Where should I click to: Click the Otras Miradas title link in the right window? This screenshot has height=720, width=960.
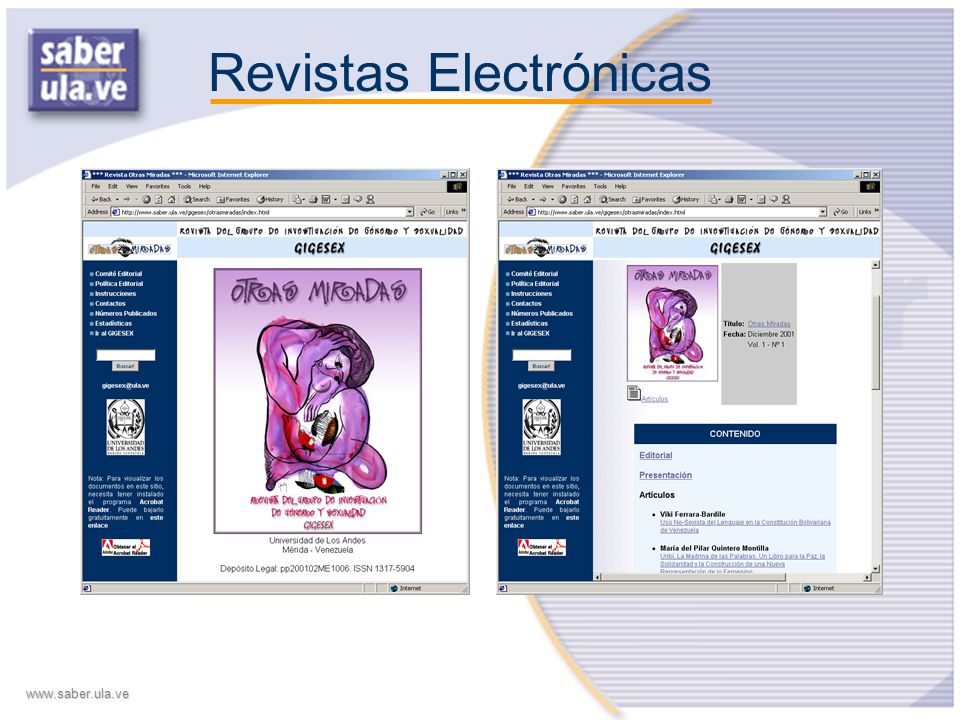[769, 324]
